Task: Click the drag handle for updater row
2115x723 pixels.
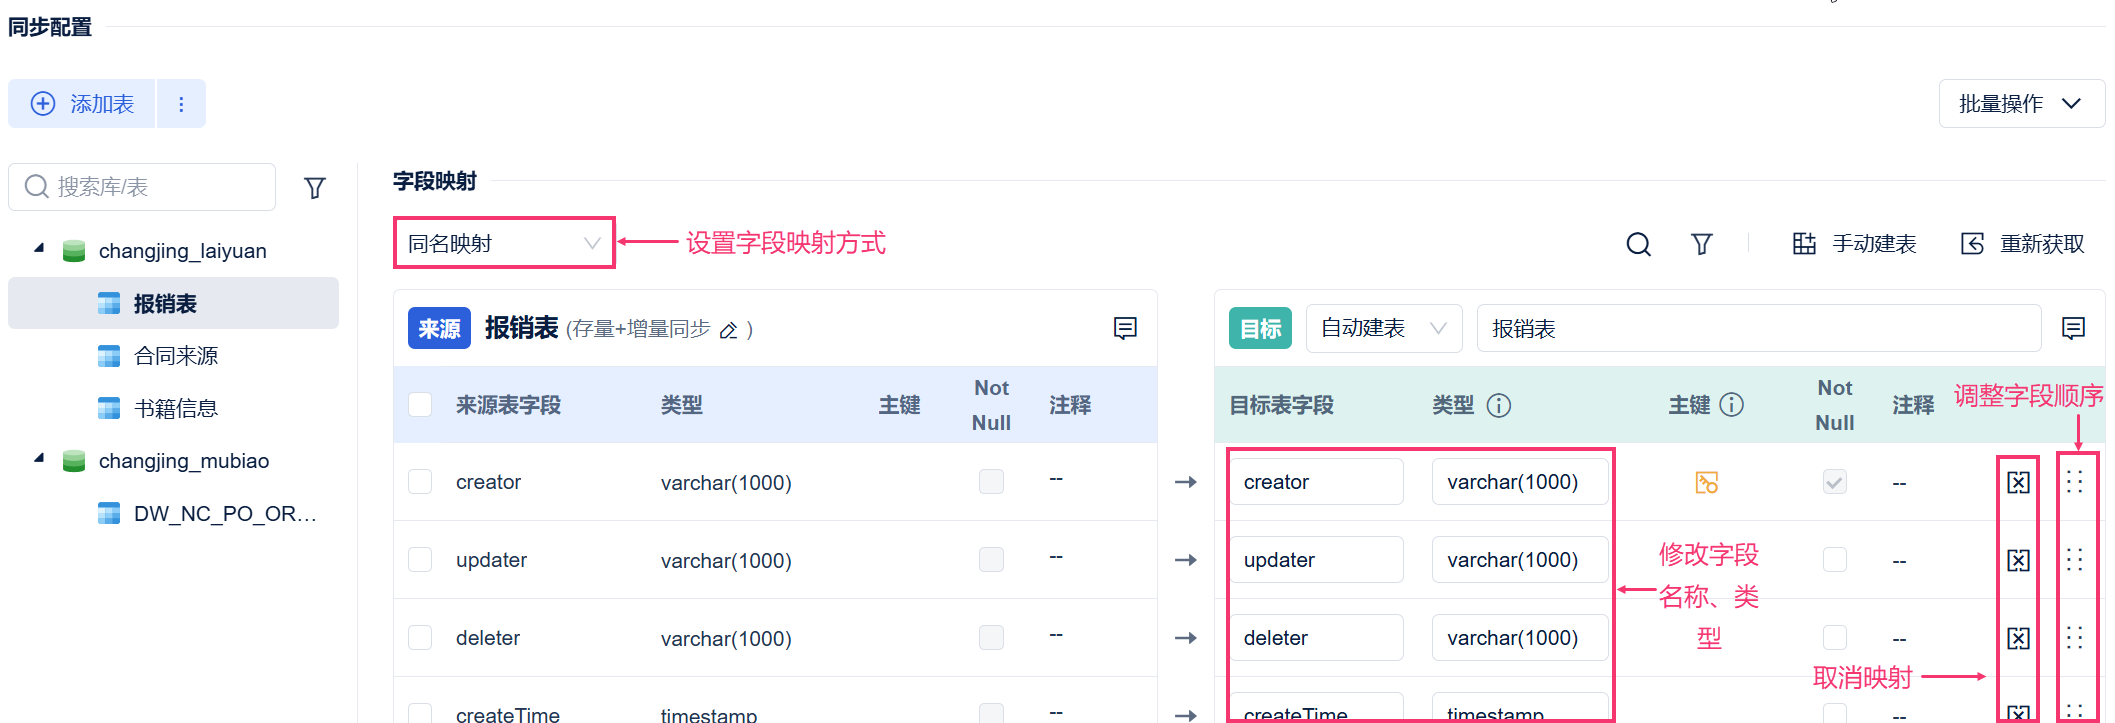Action: coord(2075,560)
